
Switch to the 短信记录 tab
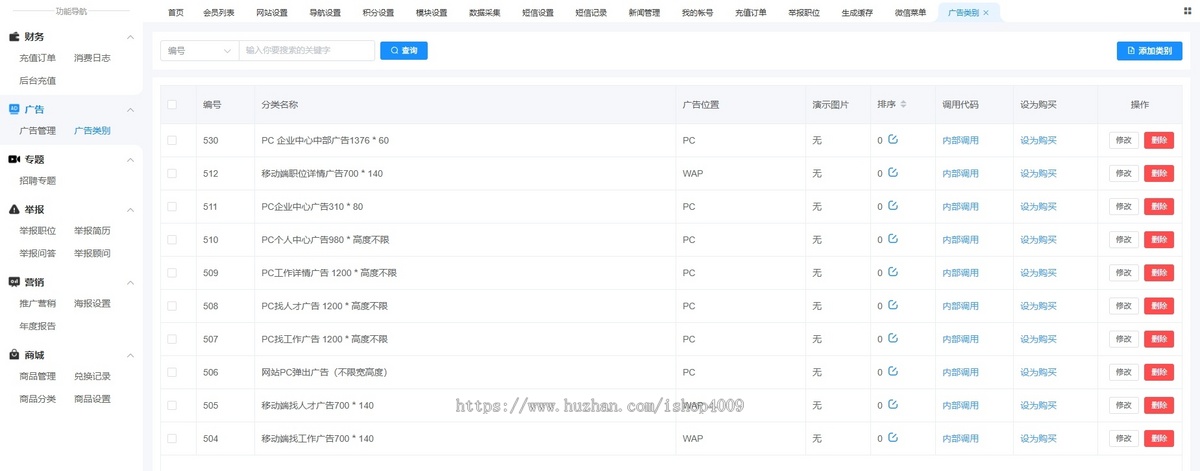point(591,13)
